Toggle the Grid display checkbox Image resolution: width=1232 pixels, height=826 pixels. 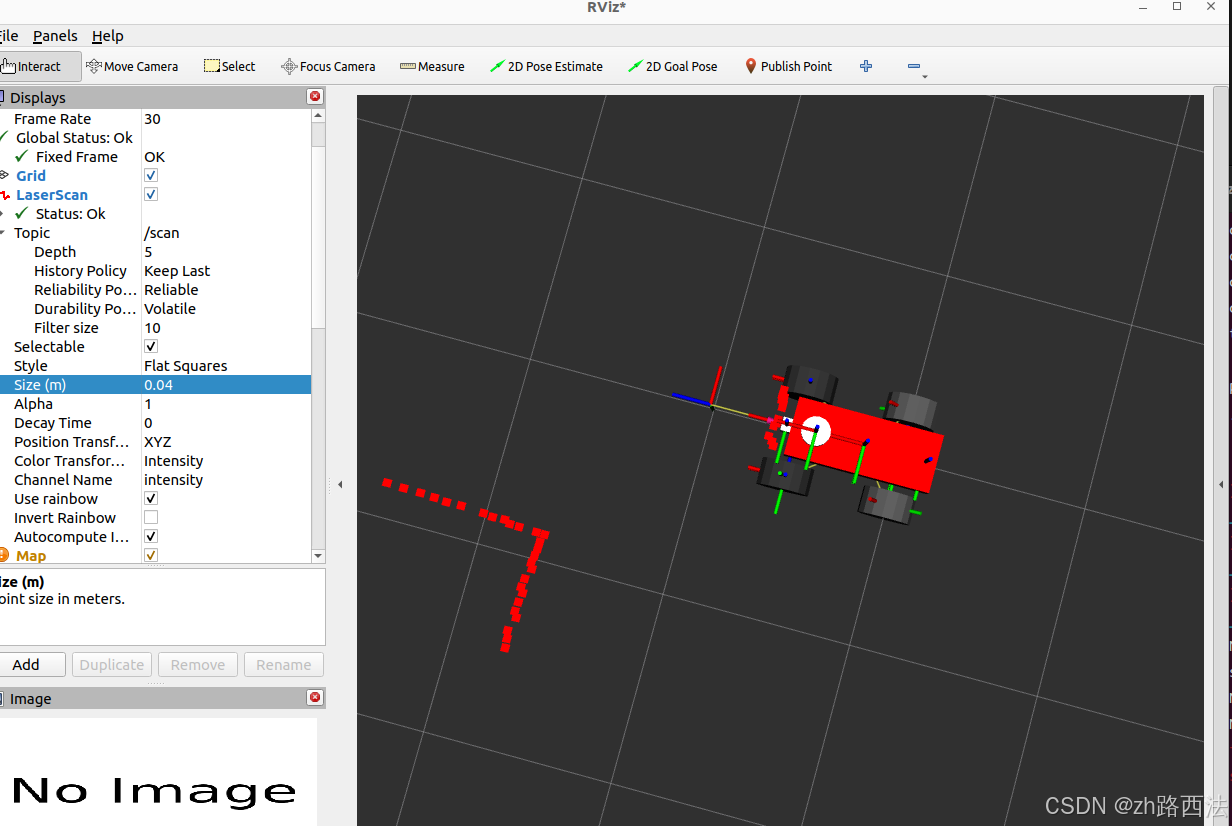(151, 176)
